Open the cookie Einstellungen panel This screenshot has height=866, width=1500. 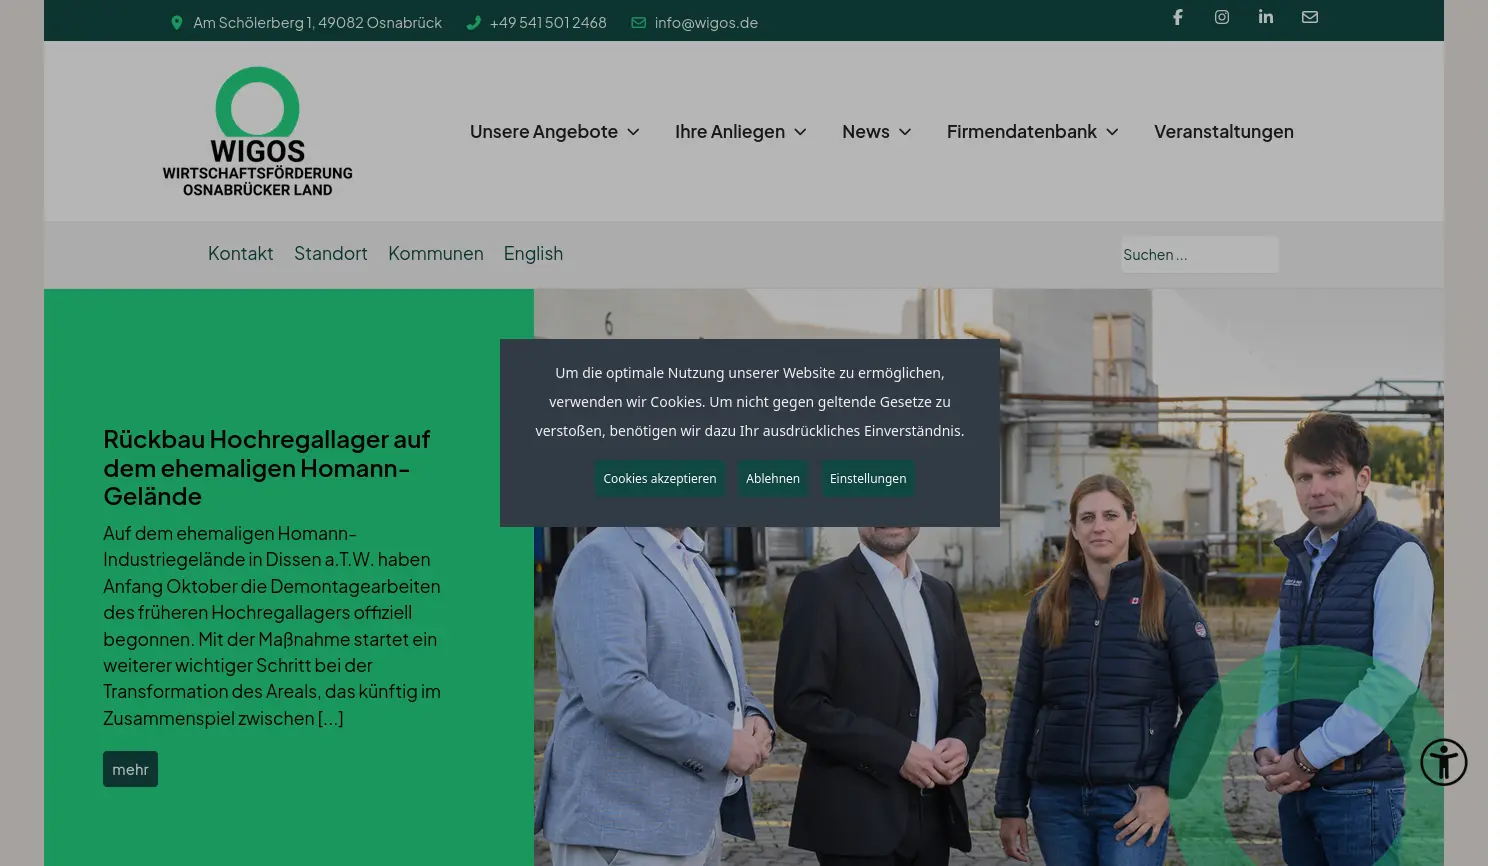click(867, 478)
